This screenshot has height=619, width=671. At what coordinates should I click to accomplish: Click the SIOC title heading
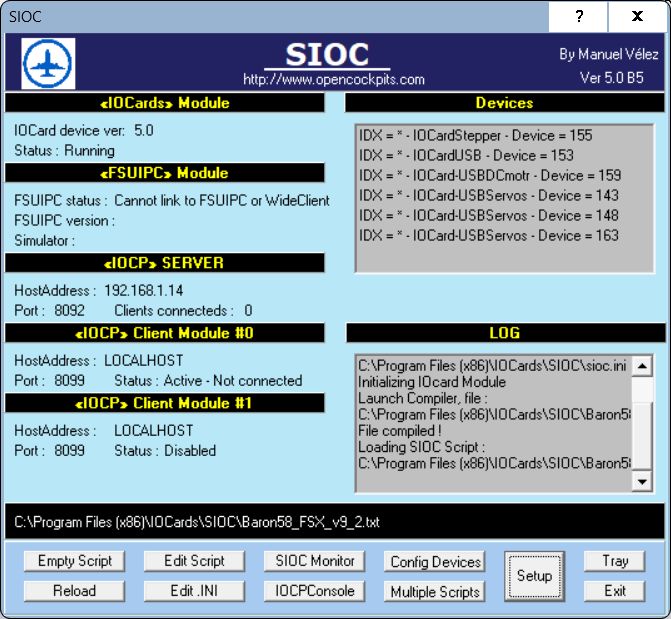[327, 55]
